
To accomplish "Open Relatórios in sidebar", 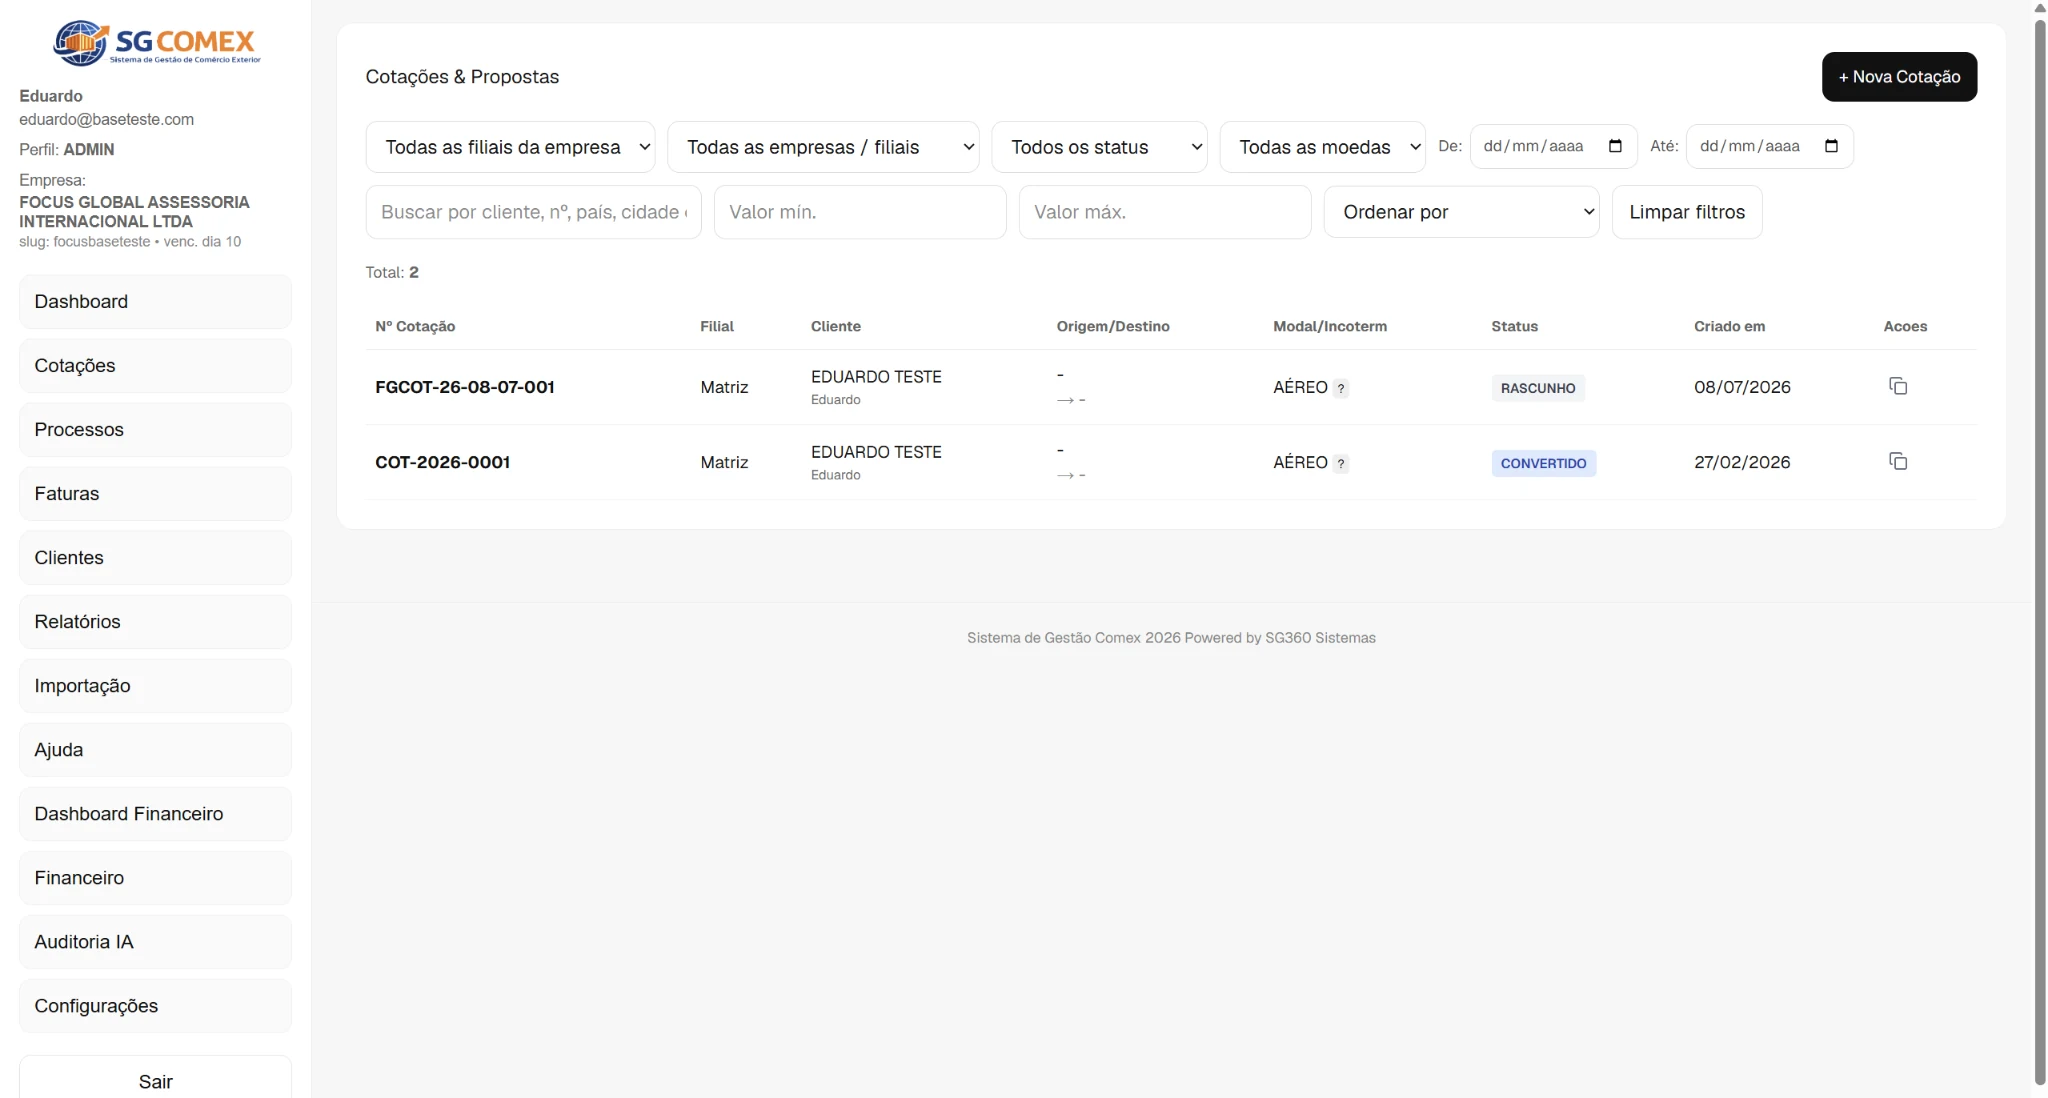I will click(155, 622).
